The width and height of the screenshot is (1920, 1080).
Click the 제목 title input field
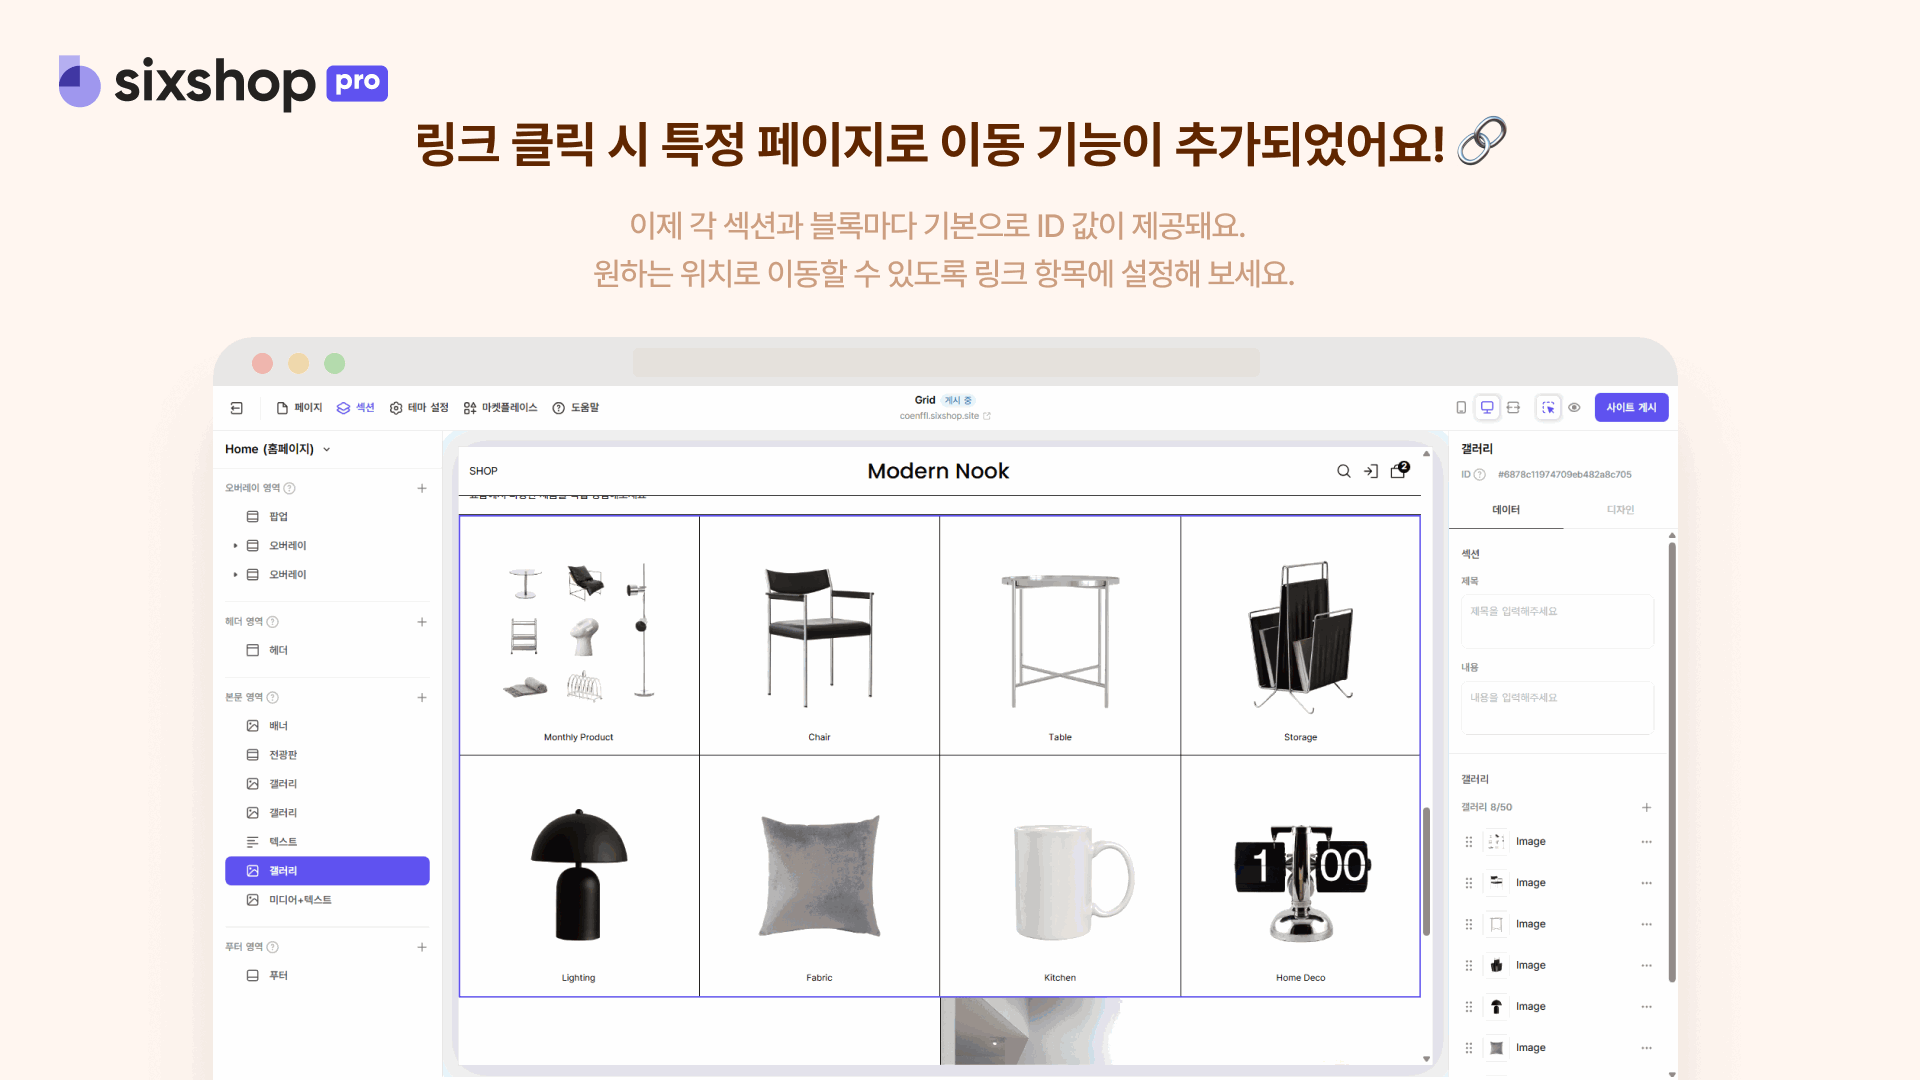pos(1557,621)
